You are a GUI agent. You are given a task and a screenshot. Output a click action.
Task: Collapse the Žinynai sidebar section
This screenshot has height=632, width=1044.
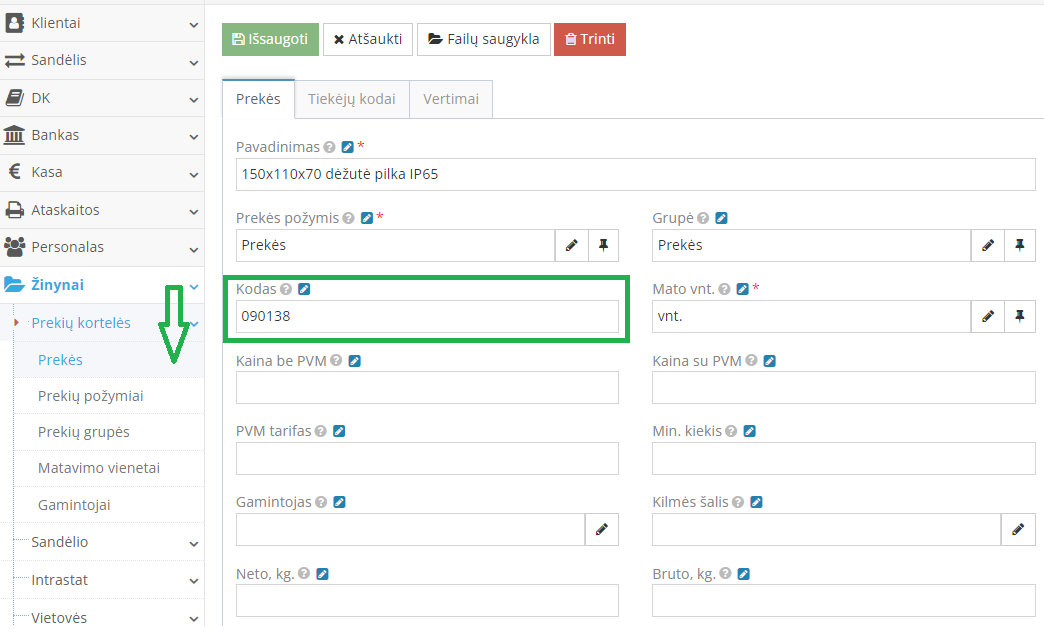coord(100,285)
